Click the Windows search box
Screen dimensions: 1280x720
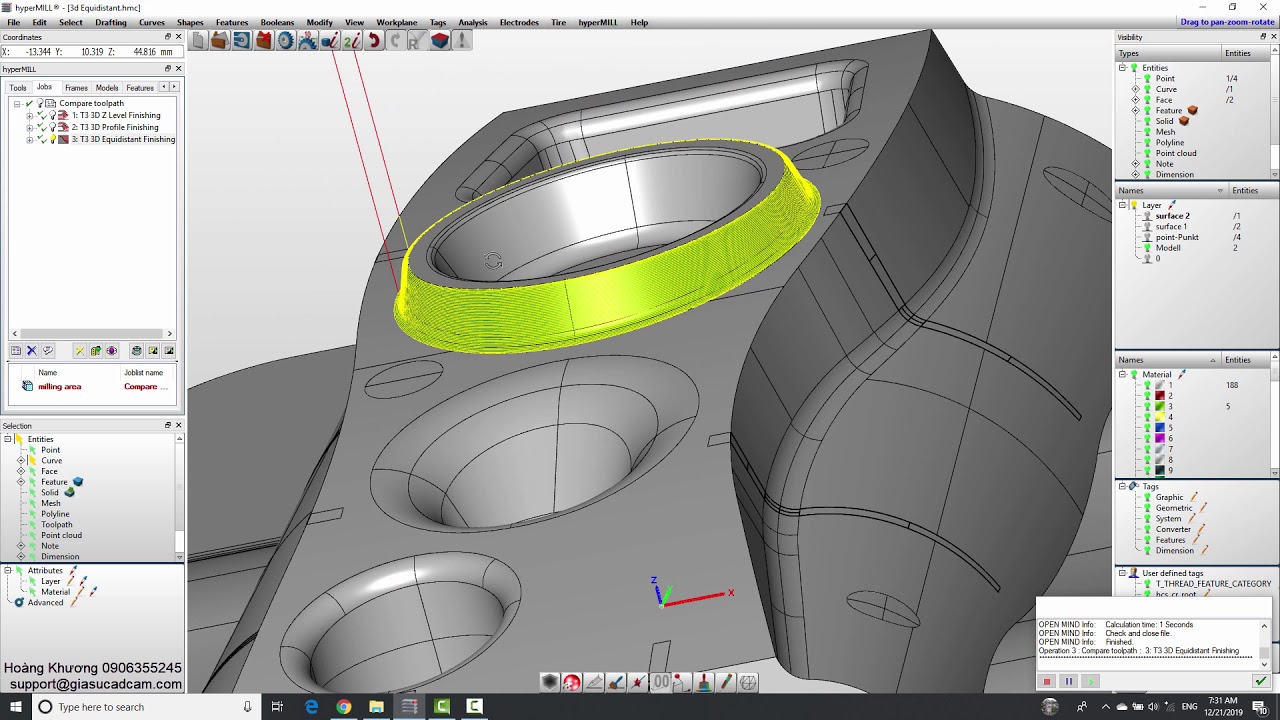click(148, 707)
